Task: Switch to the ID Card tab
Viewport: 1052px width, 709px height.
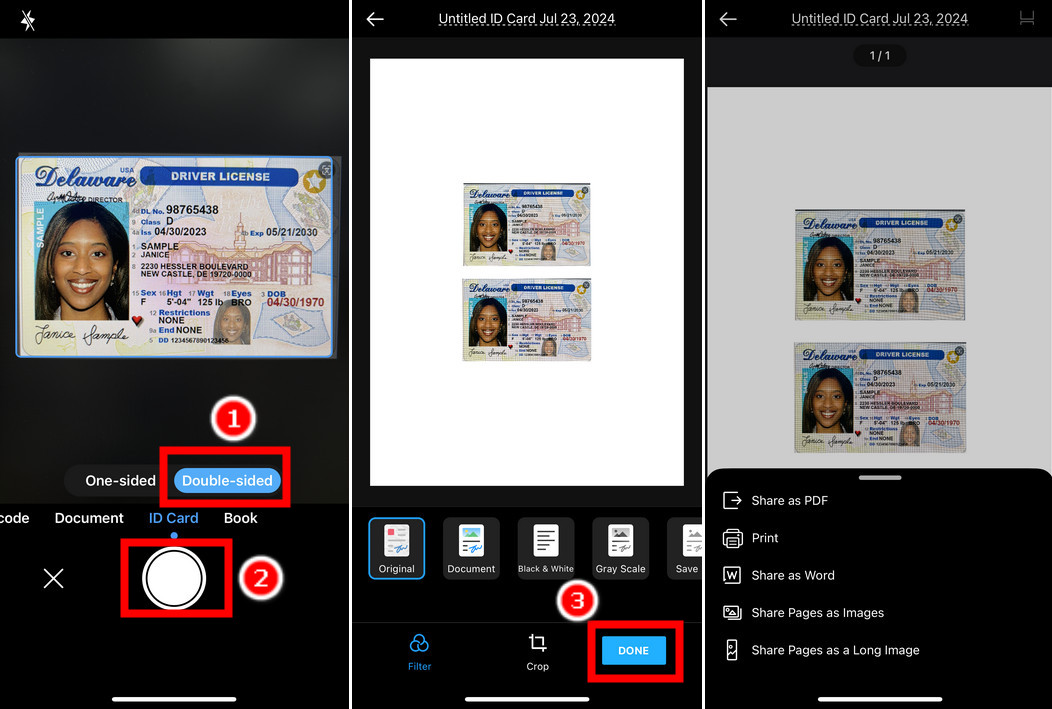Action: point(173,518)
